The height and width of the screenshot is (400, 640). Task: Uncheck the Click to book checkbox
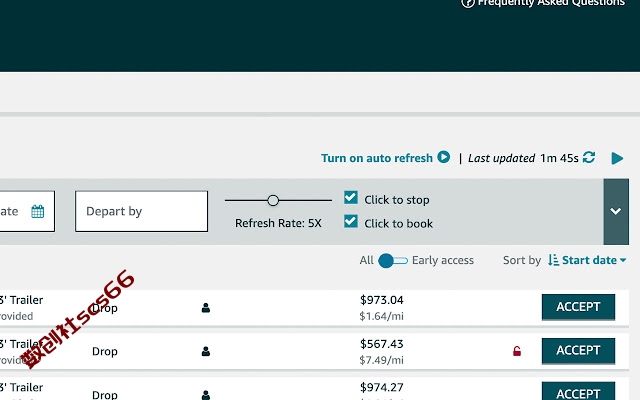351,221
